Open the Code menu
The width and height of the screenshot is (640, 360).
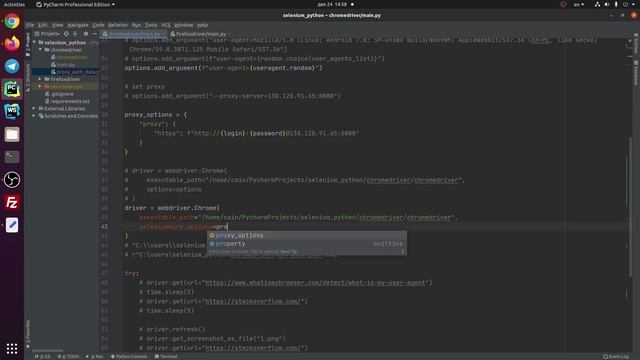pyautogui.click(x=98, y=25)
